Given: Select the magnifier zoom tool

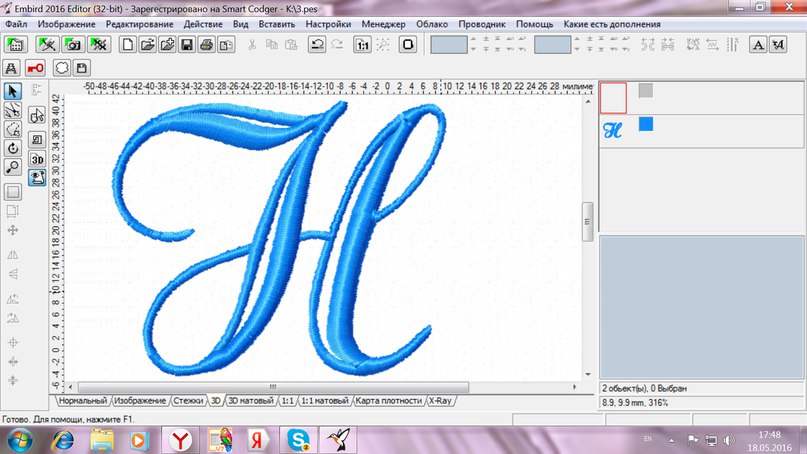Looking at the screenshot, I should (x=14, y=166).
